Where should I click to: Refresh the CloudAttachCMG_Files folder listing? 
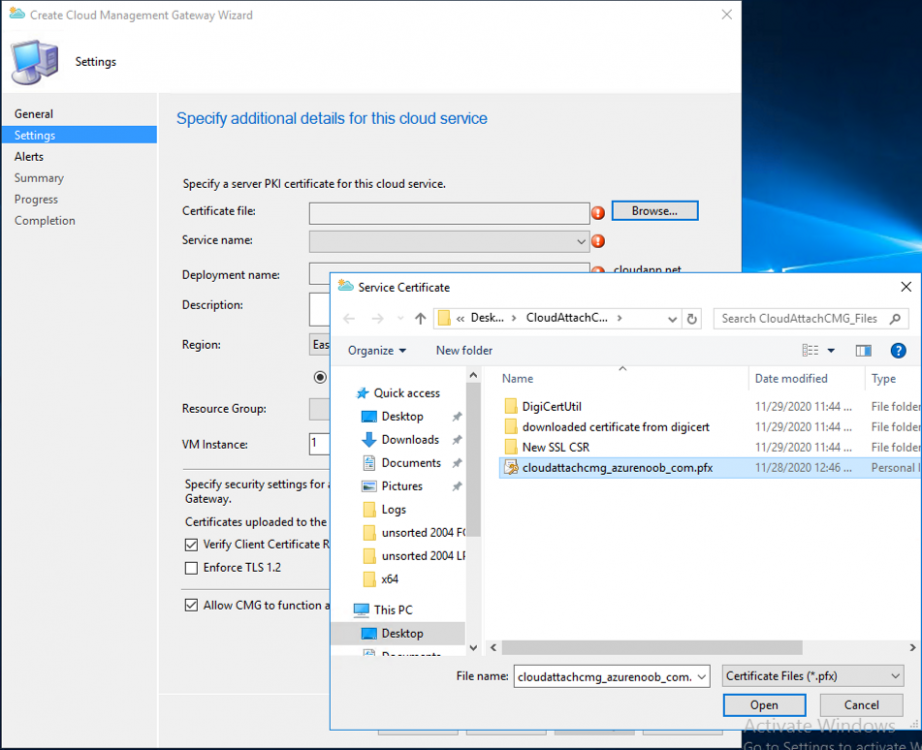pyautogui.click(x=692, y=318)
